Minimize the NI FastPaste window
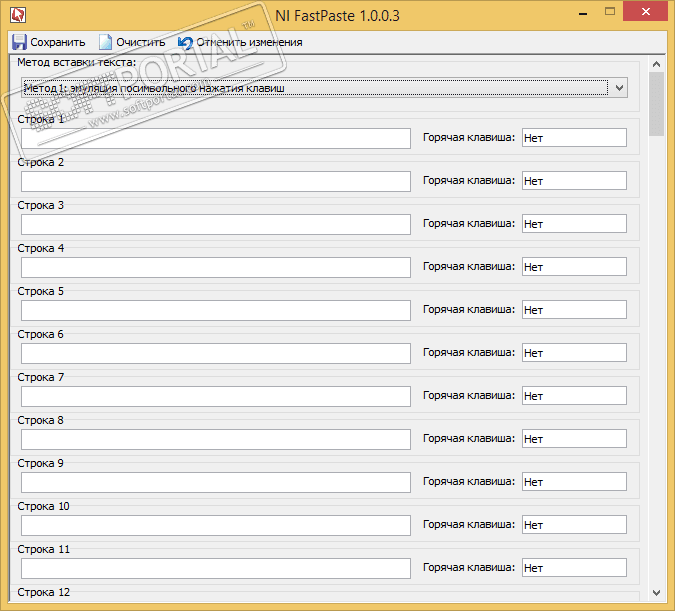Viewport: 675px width, 611px height. (583, 13)
